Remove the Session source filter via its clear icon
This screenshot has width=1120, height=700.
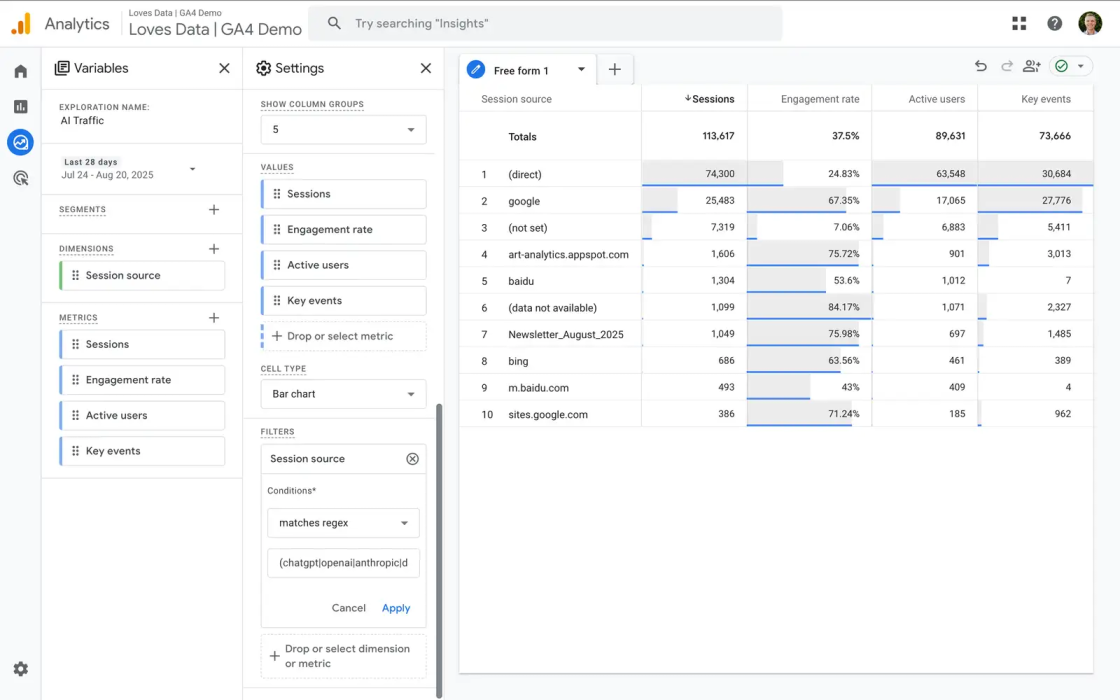(x=412, y=458)
